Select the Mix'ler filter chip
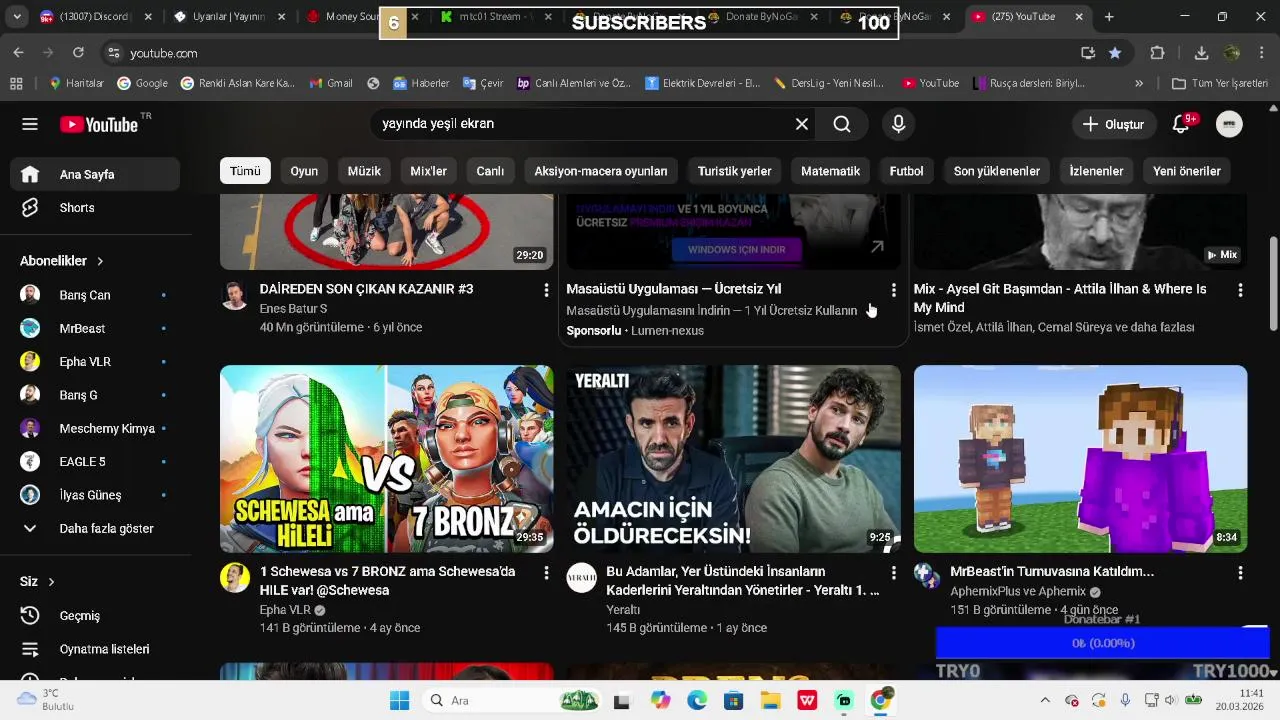 428,171
